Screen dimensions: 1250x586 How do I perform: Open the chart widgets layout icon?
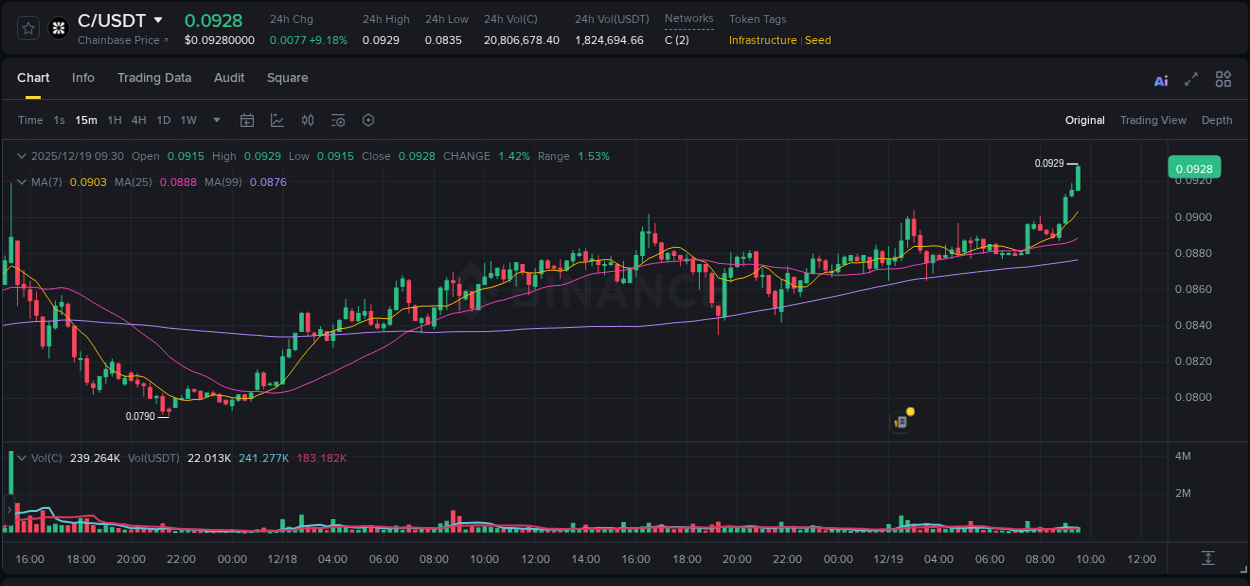1223,79
